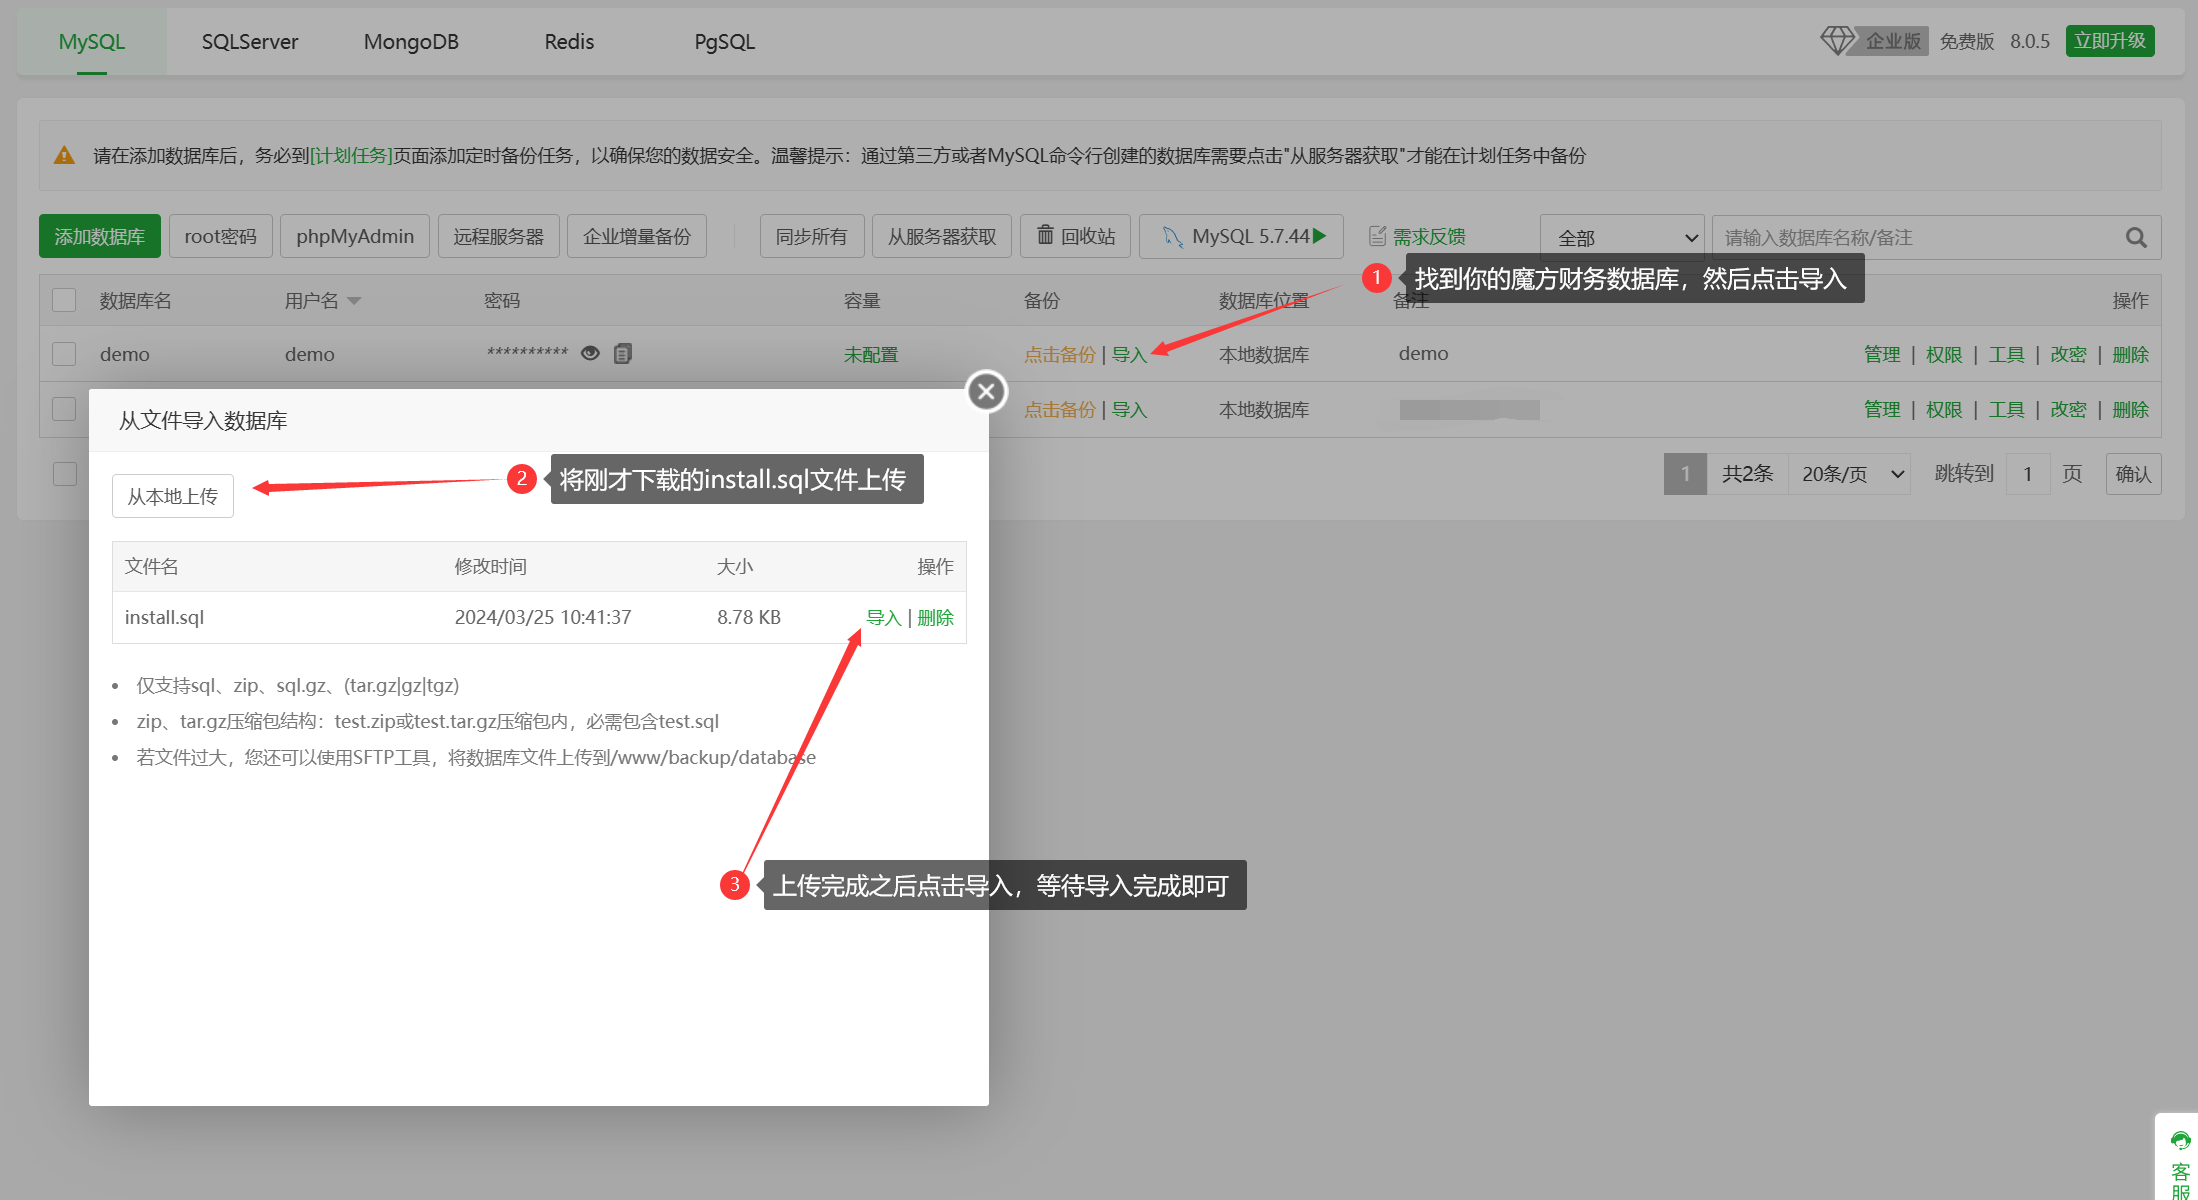Click 确认 pagination button
2198x1200 pixels.
pos(2133,474)
